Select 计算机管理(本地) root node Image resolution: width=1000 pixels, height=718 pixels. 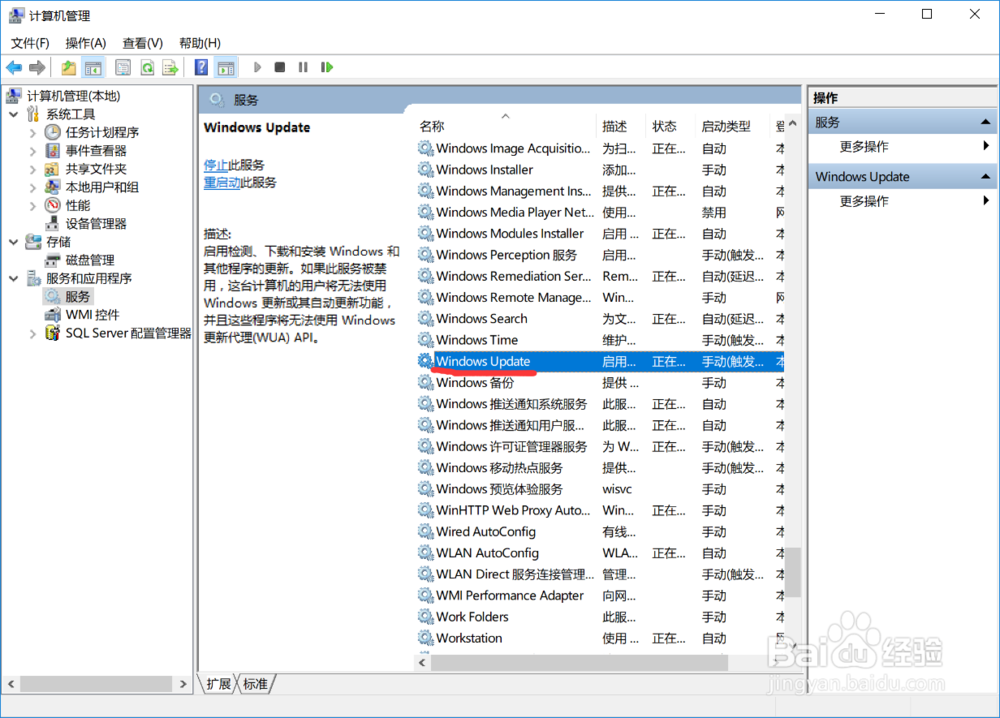tap(73, 96)
